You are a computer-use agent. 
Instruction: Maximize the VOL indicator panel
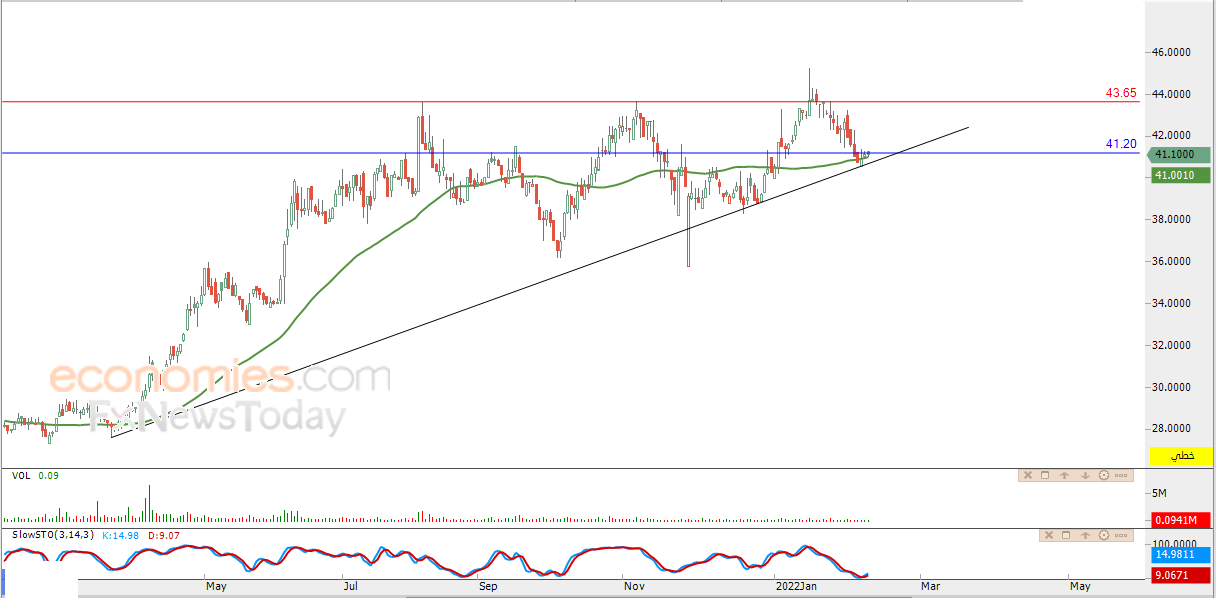coord(1045,475)
